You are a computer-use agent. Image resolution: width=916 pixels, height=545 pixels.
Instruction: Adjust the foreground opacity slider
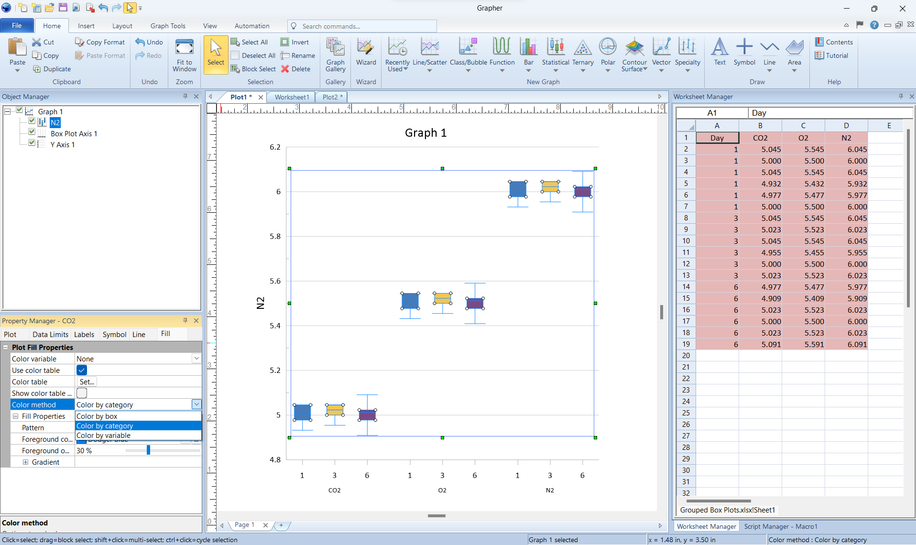click(x=148, y=451)
